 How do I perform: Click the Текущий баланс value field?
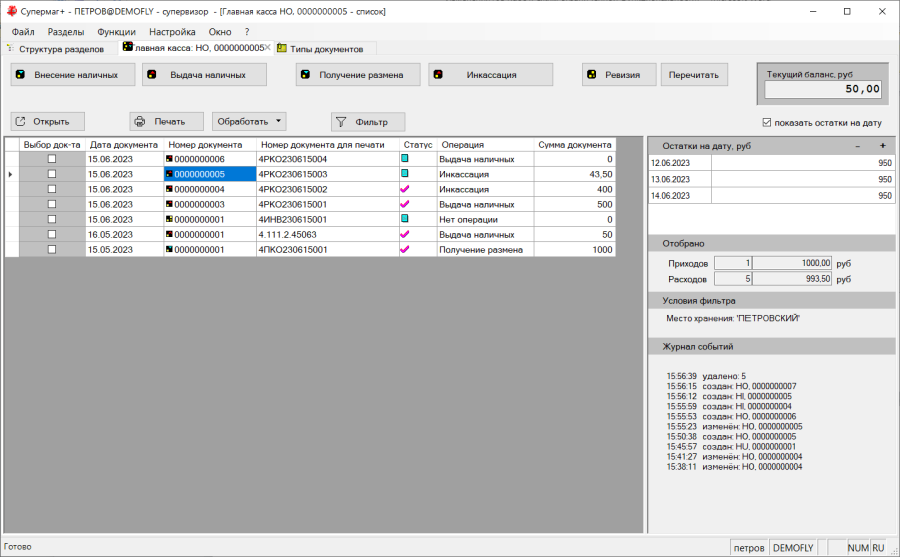point(824,89)
